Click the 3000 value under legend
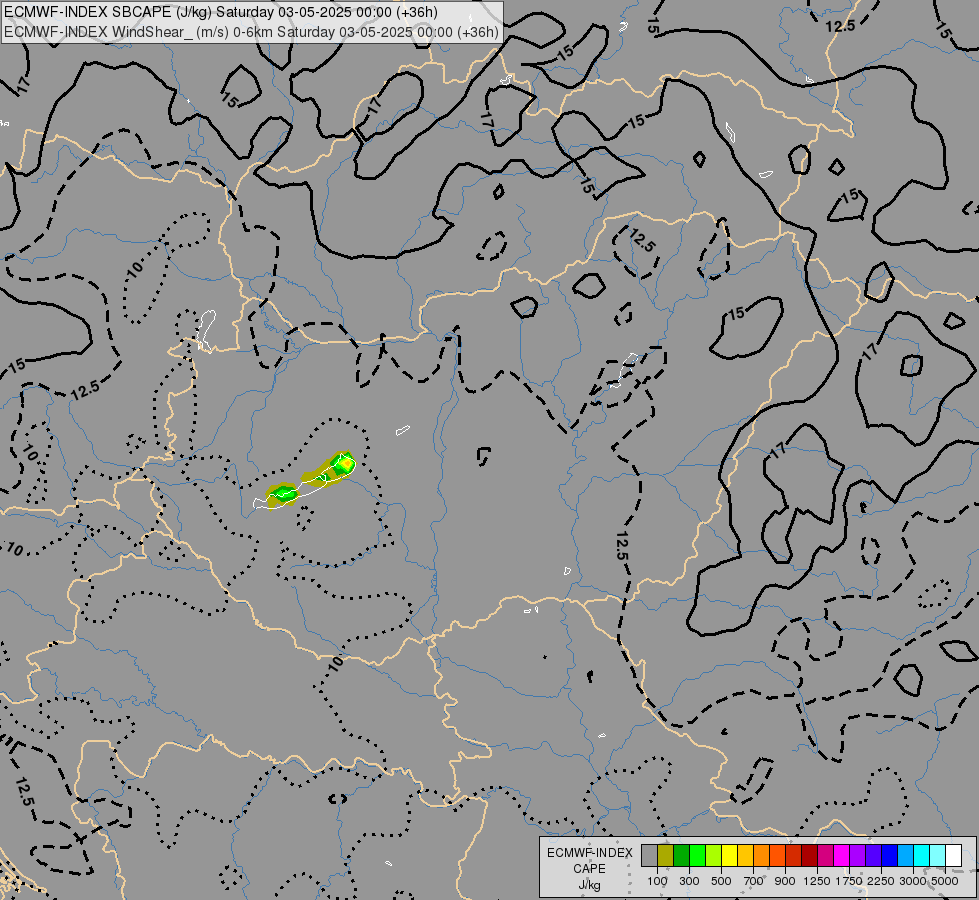Viewport: 979px width, 900px height. pyautogui.click(x=913, y=881)
